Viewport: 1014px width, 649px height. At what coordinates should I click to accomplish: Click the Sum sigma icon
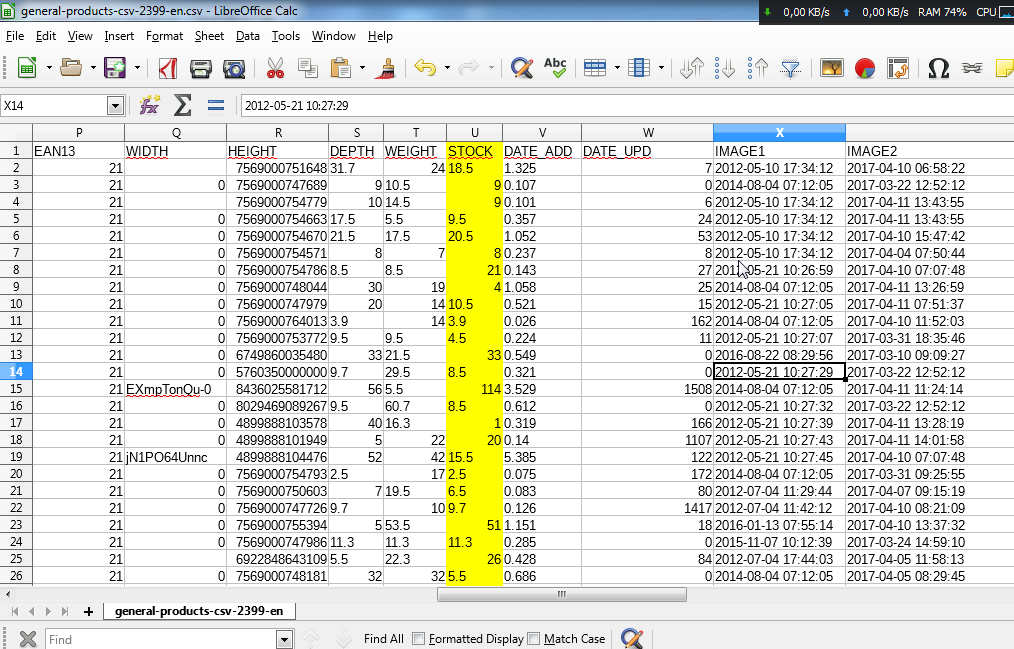point(182,105)
